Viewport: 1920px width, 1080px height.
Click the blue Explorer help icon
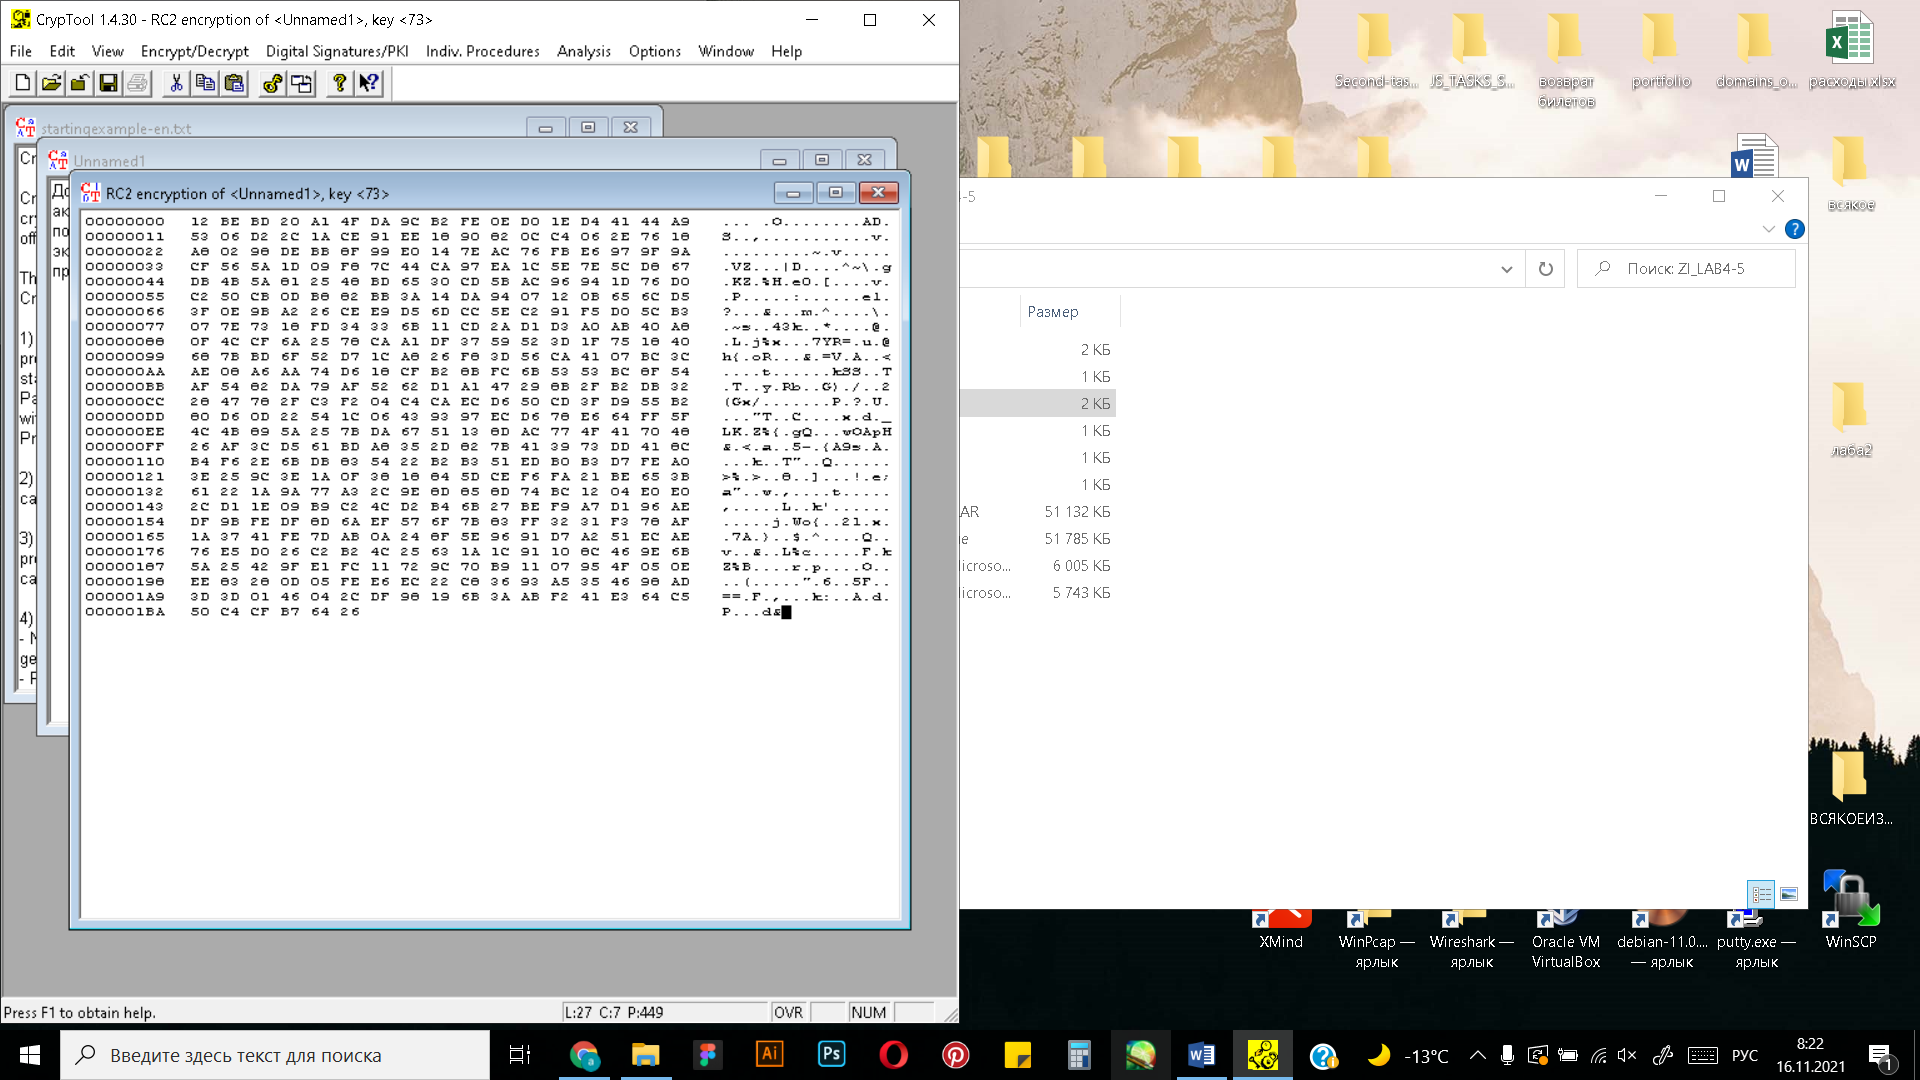(x=1795, y=229)
